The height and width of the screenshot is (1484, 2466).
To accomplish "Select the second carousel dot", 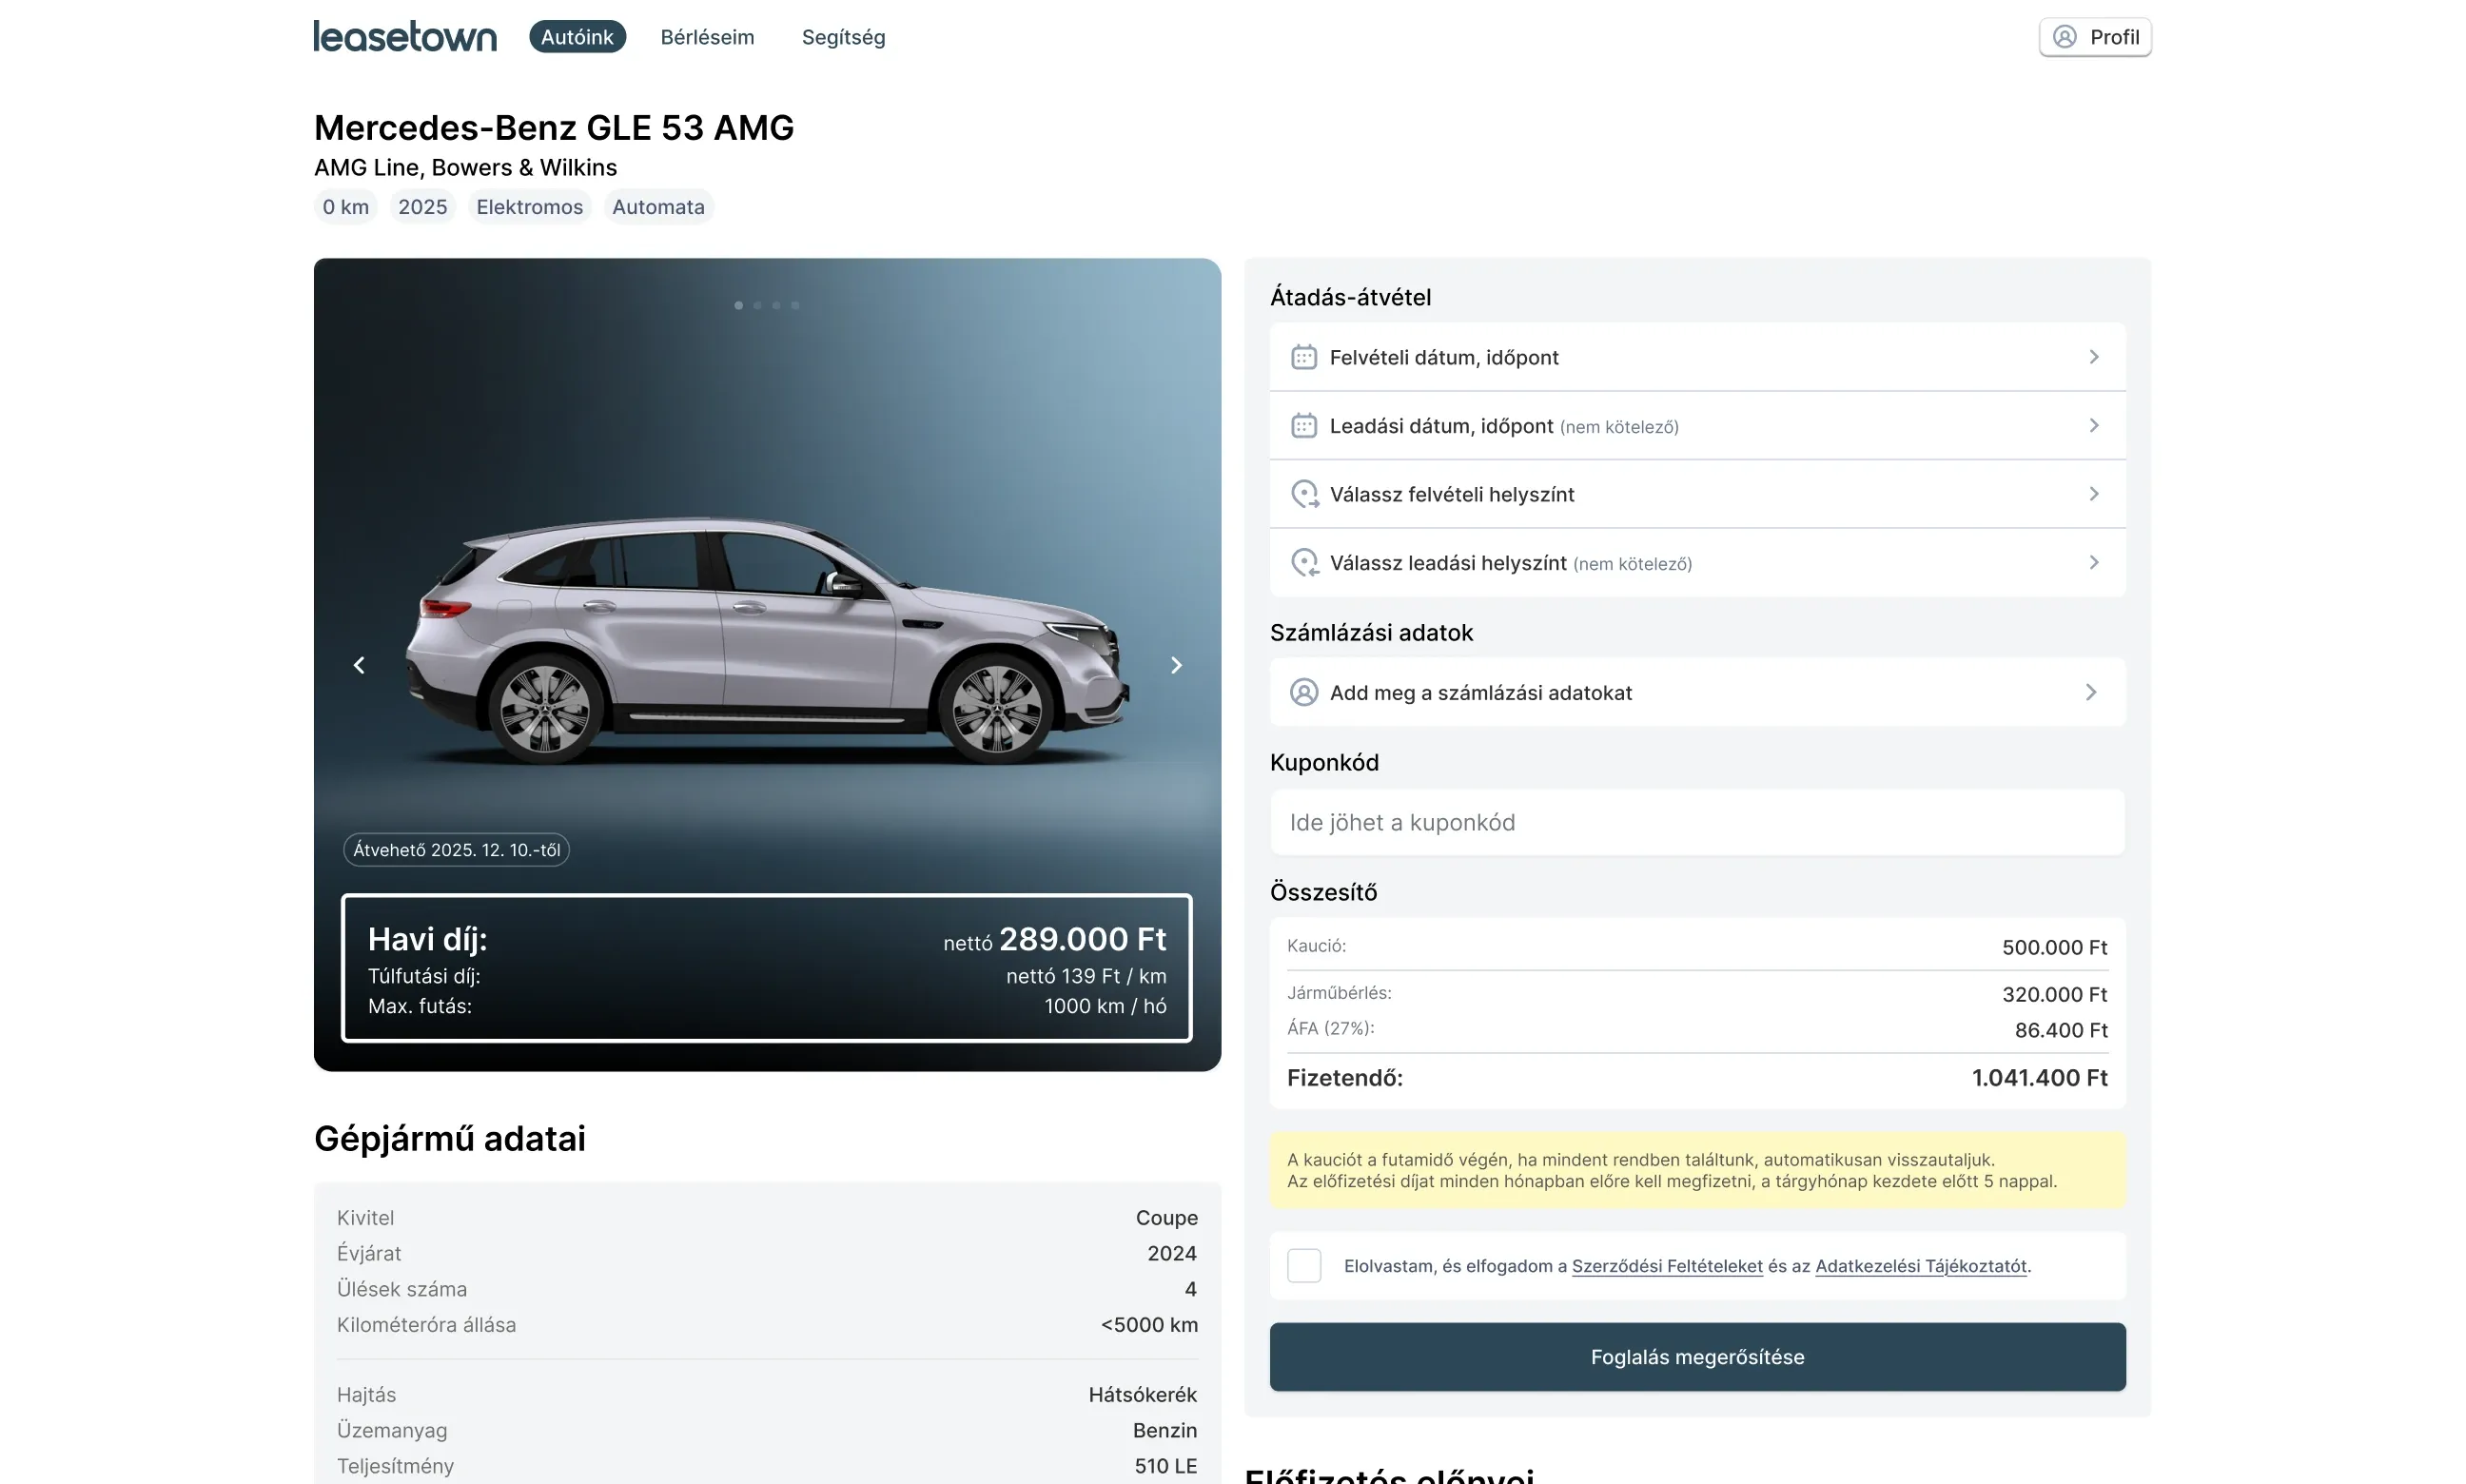I will (757, 305).
